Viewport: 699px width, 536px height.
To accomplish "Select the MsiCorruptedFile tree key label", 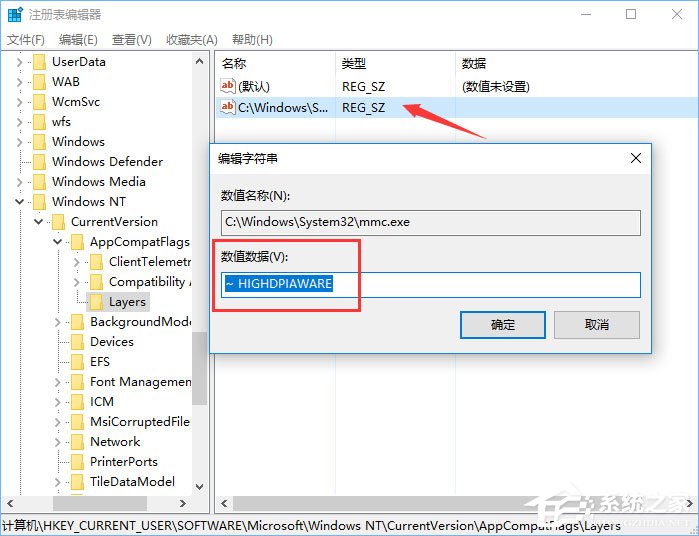I will pos(140,422).
